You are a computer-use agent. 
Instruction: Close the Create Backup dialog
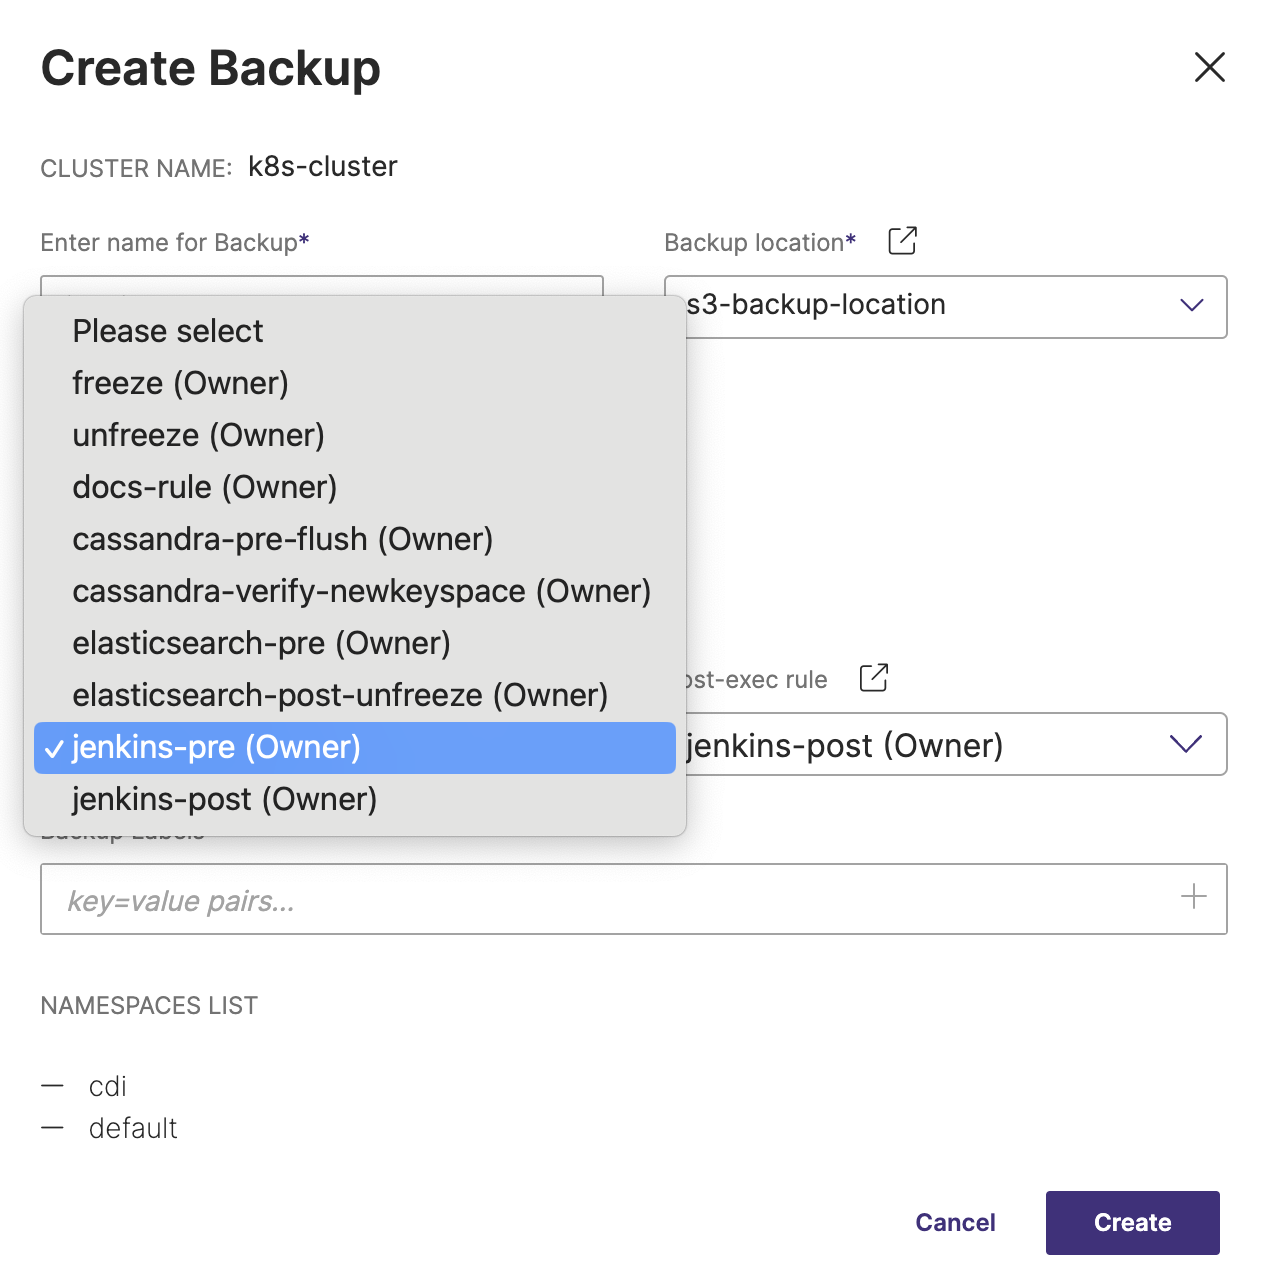click(1209, 68)
